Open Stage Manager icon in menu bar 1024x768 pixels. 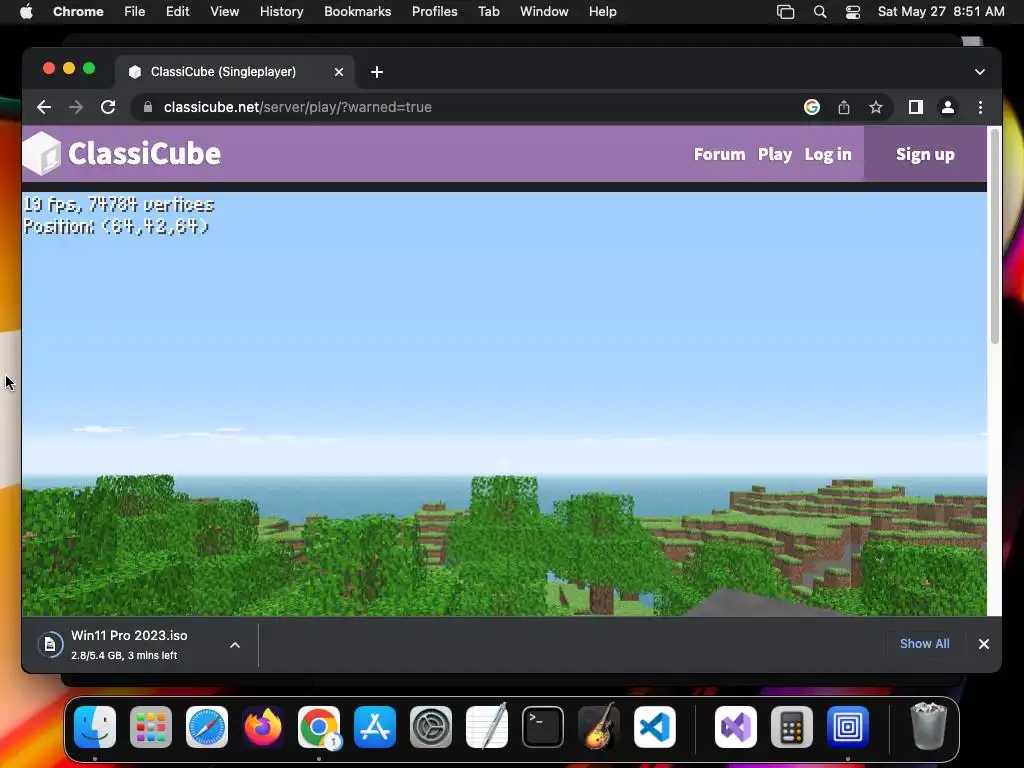pos(786,12)
